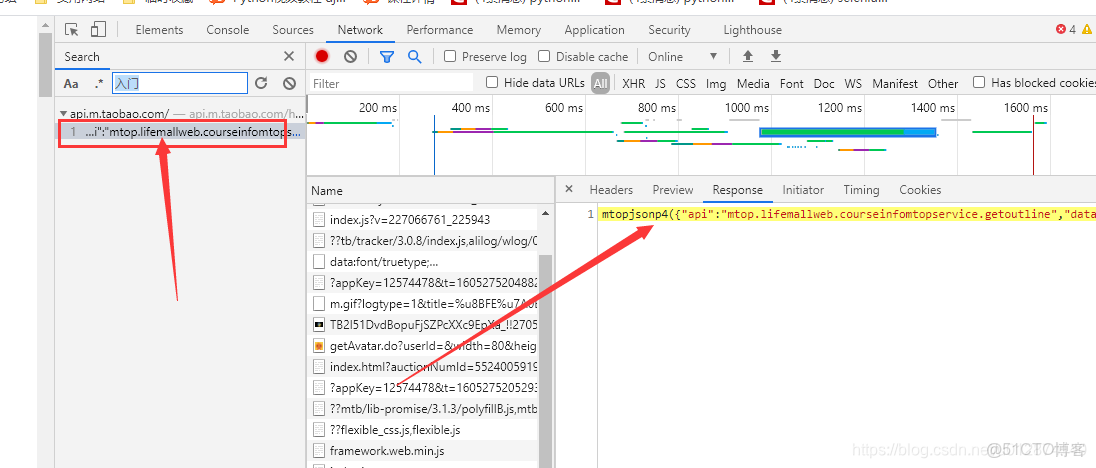Filter requests by JS
1096x468 pixels.
[x=660, y=84]
